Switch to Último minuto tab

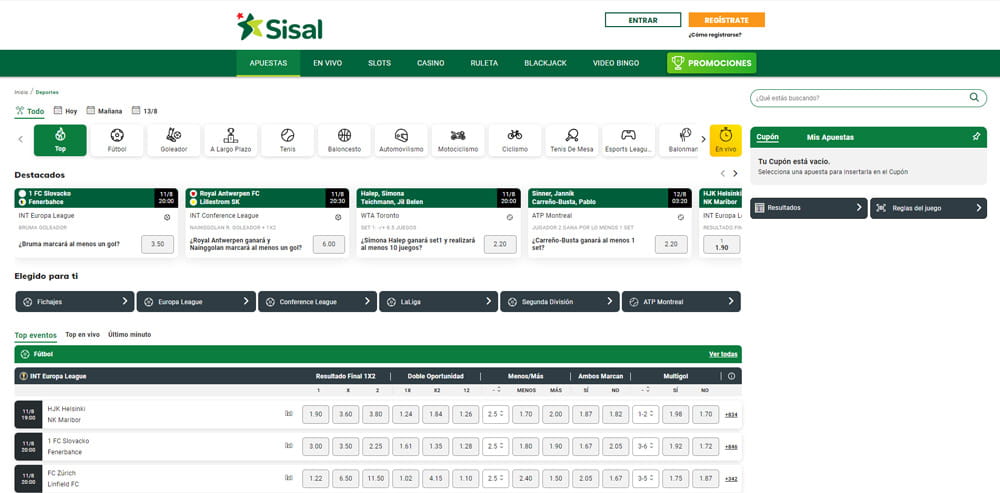pyautogui.click(x=129, y=334)
